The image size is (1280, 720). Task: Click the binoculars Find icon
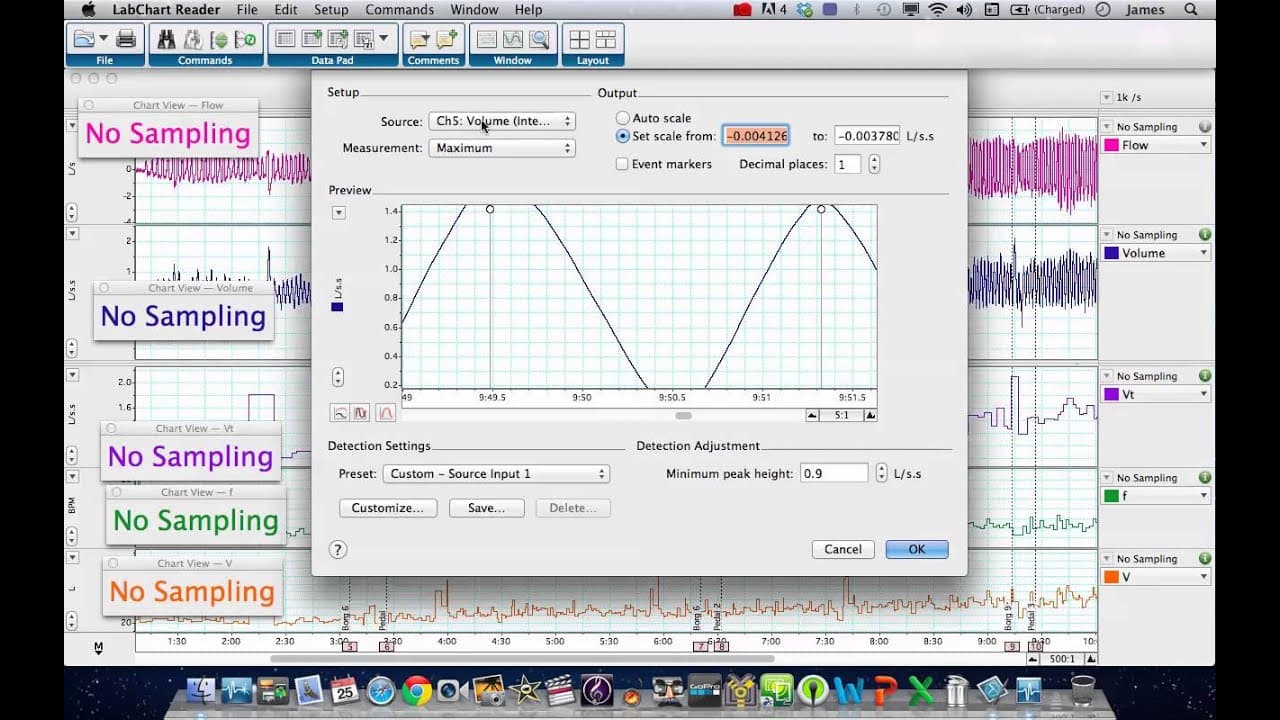(x=166, y=40)
